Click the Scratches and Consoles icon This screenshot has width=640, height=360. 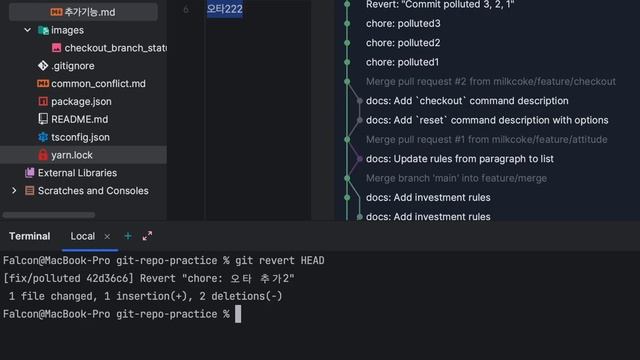(x=29, y=191)
